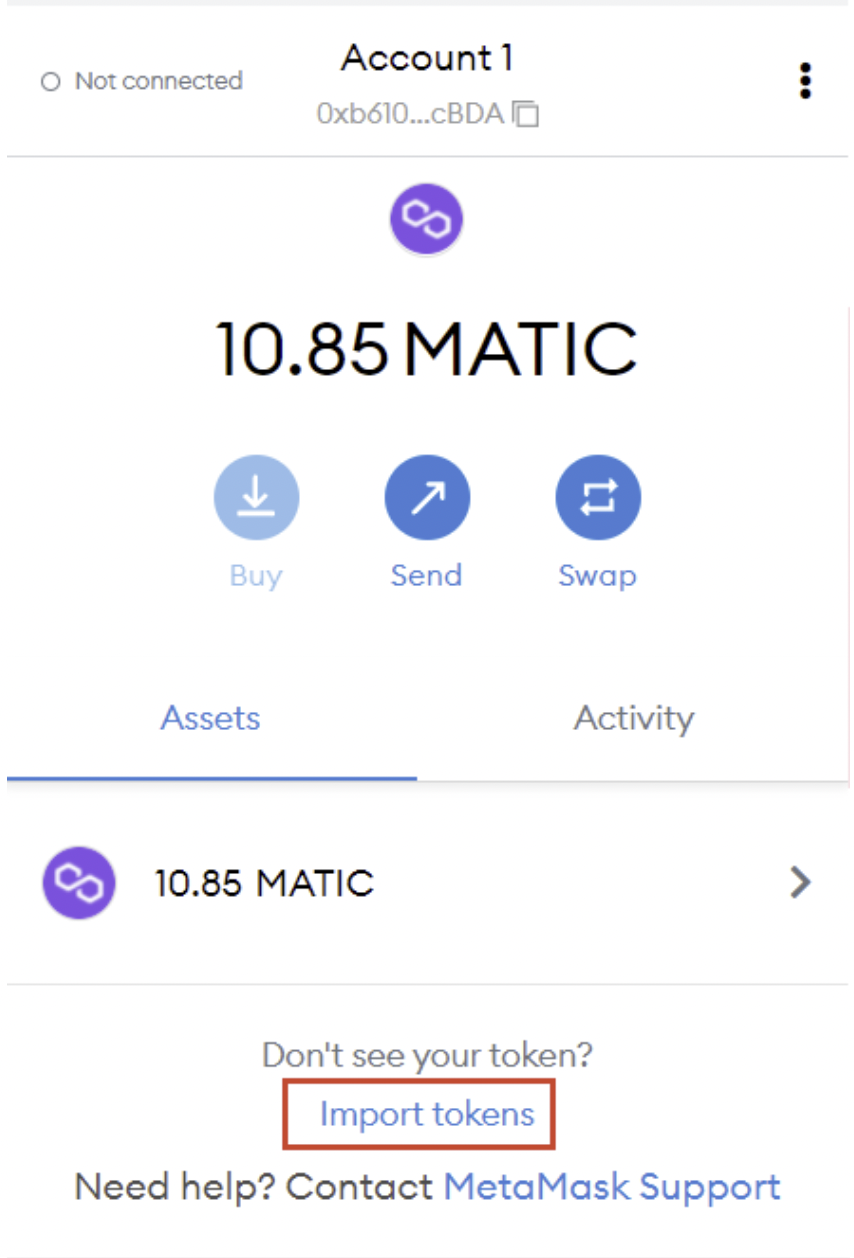
Task: Click the Swap label
Action: pos(598,576)
